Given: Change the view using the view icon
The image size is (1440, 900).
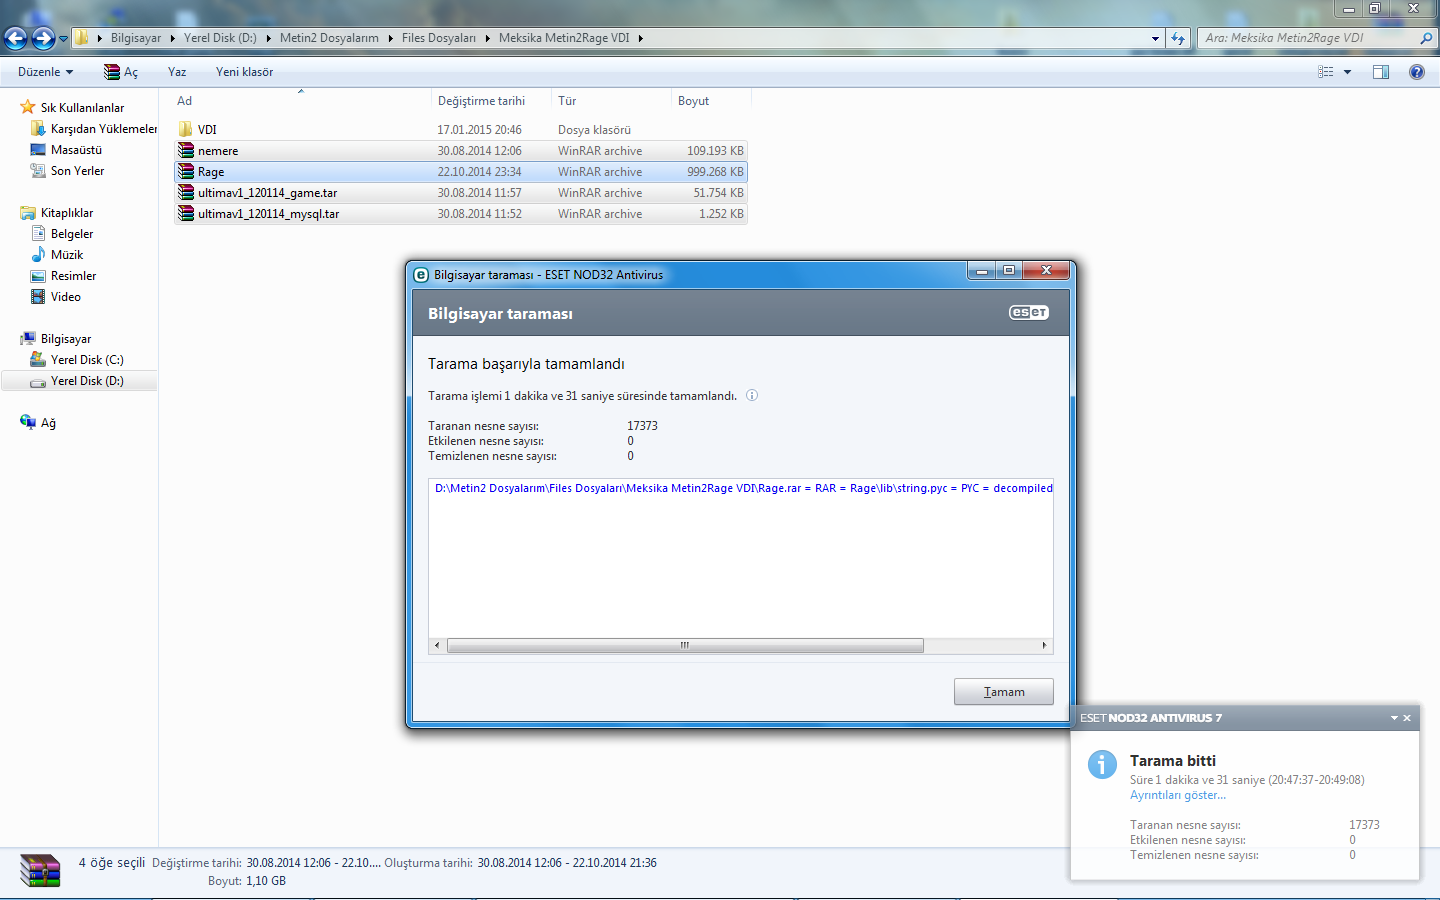Looking at the screenshot, I should 1326,72.
